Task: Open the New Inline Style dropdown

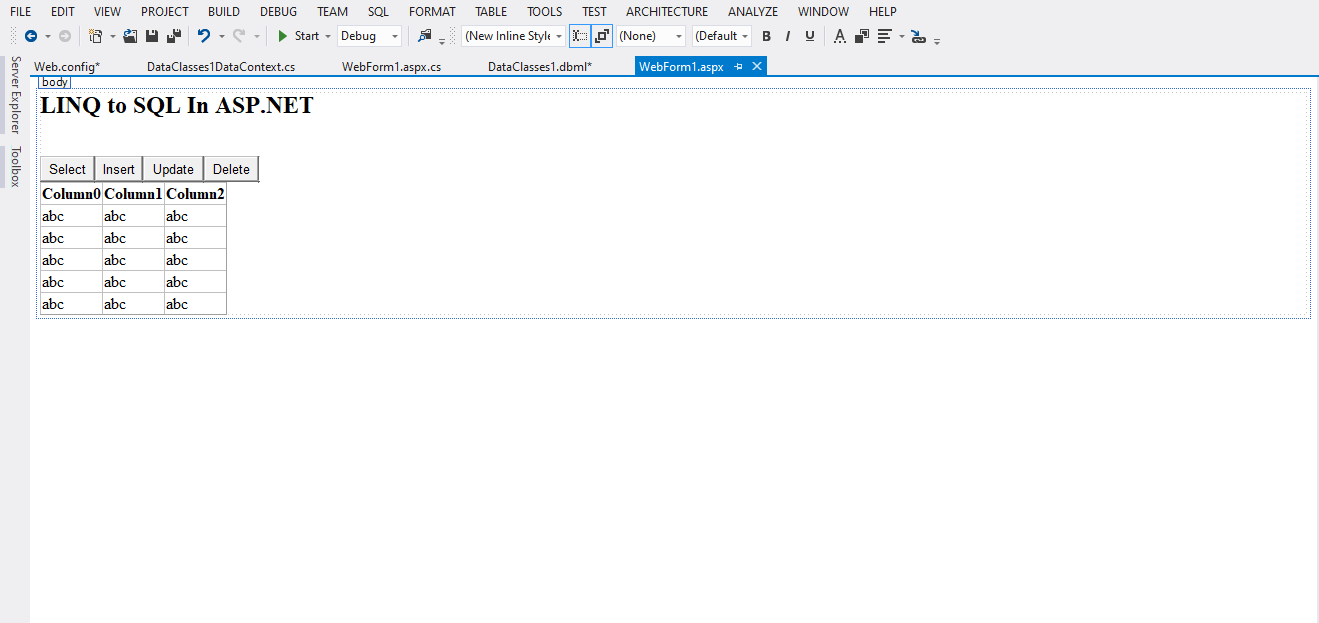Action: click(514, 36)
